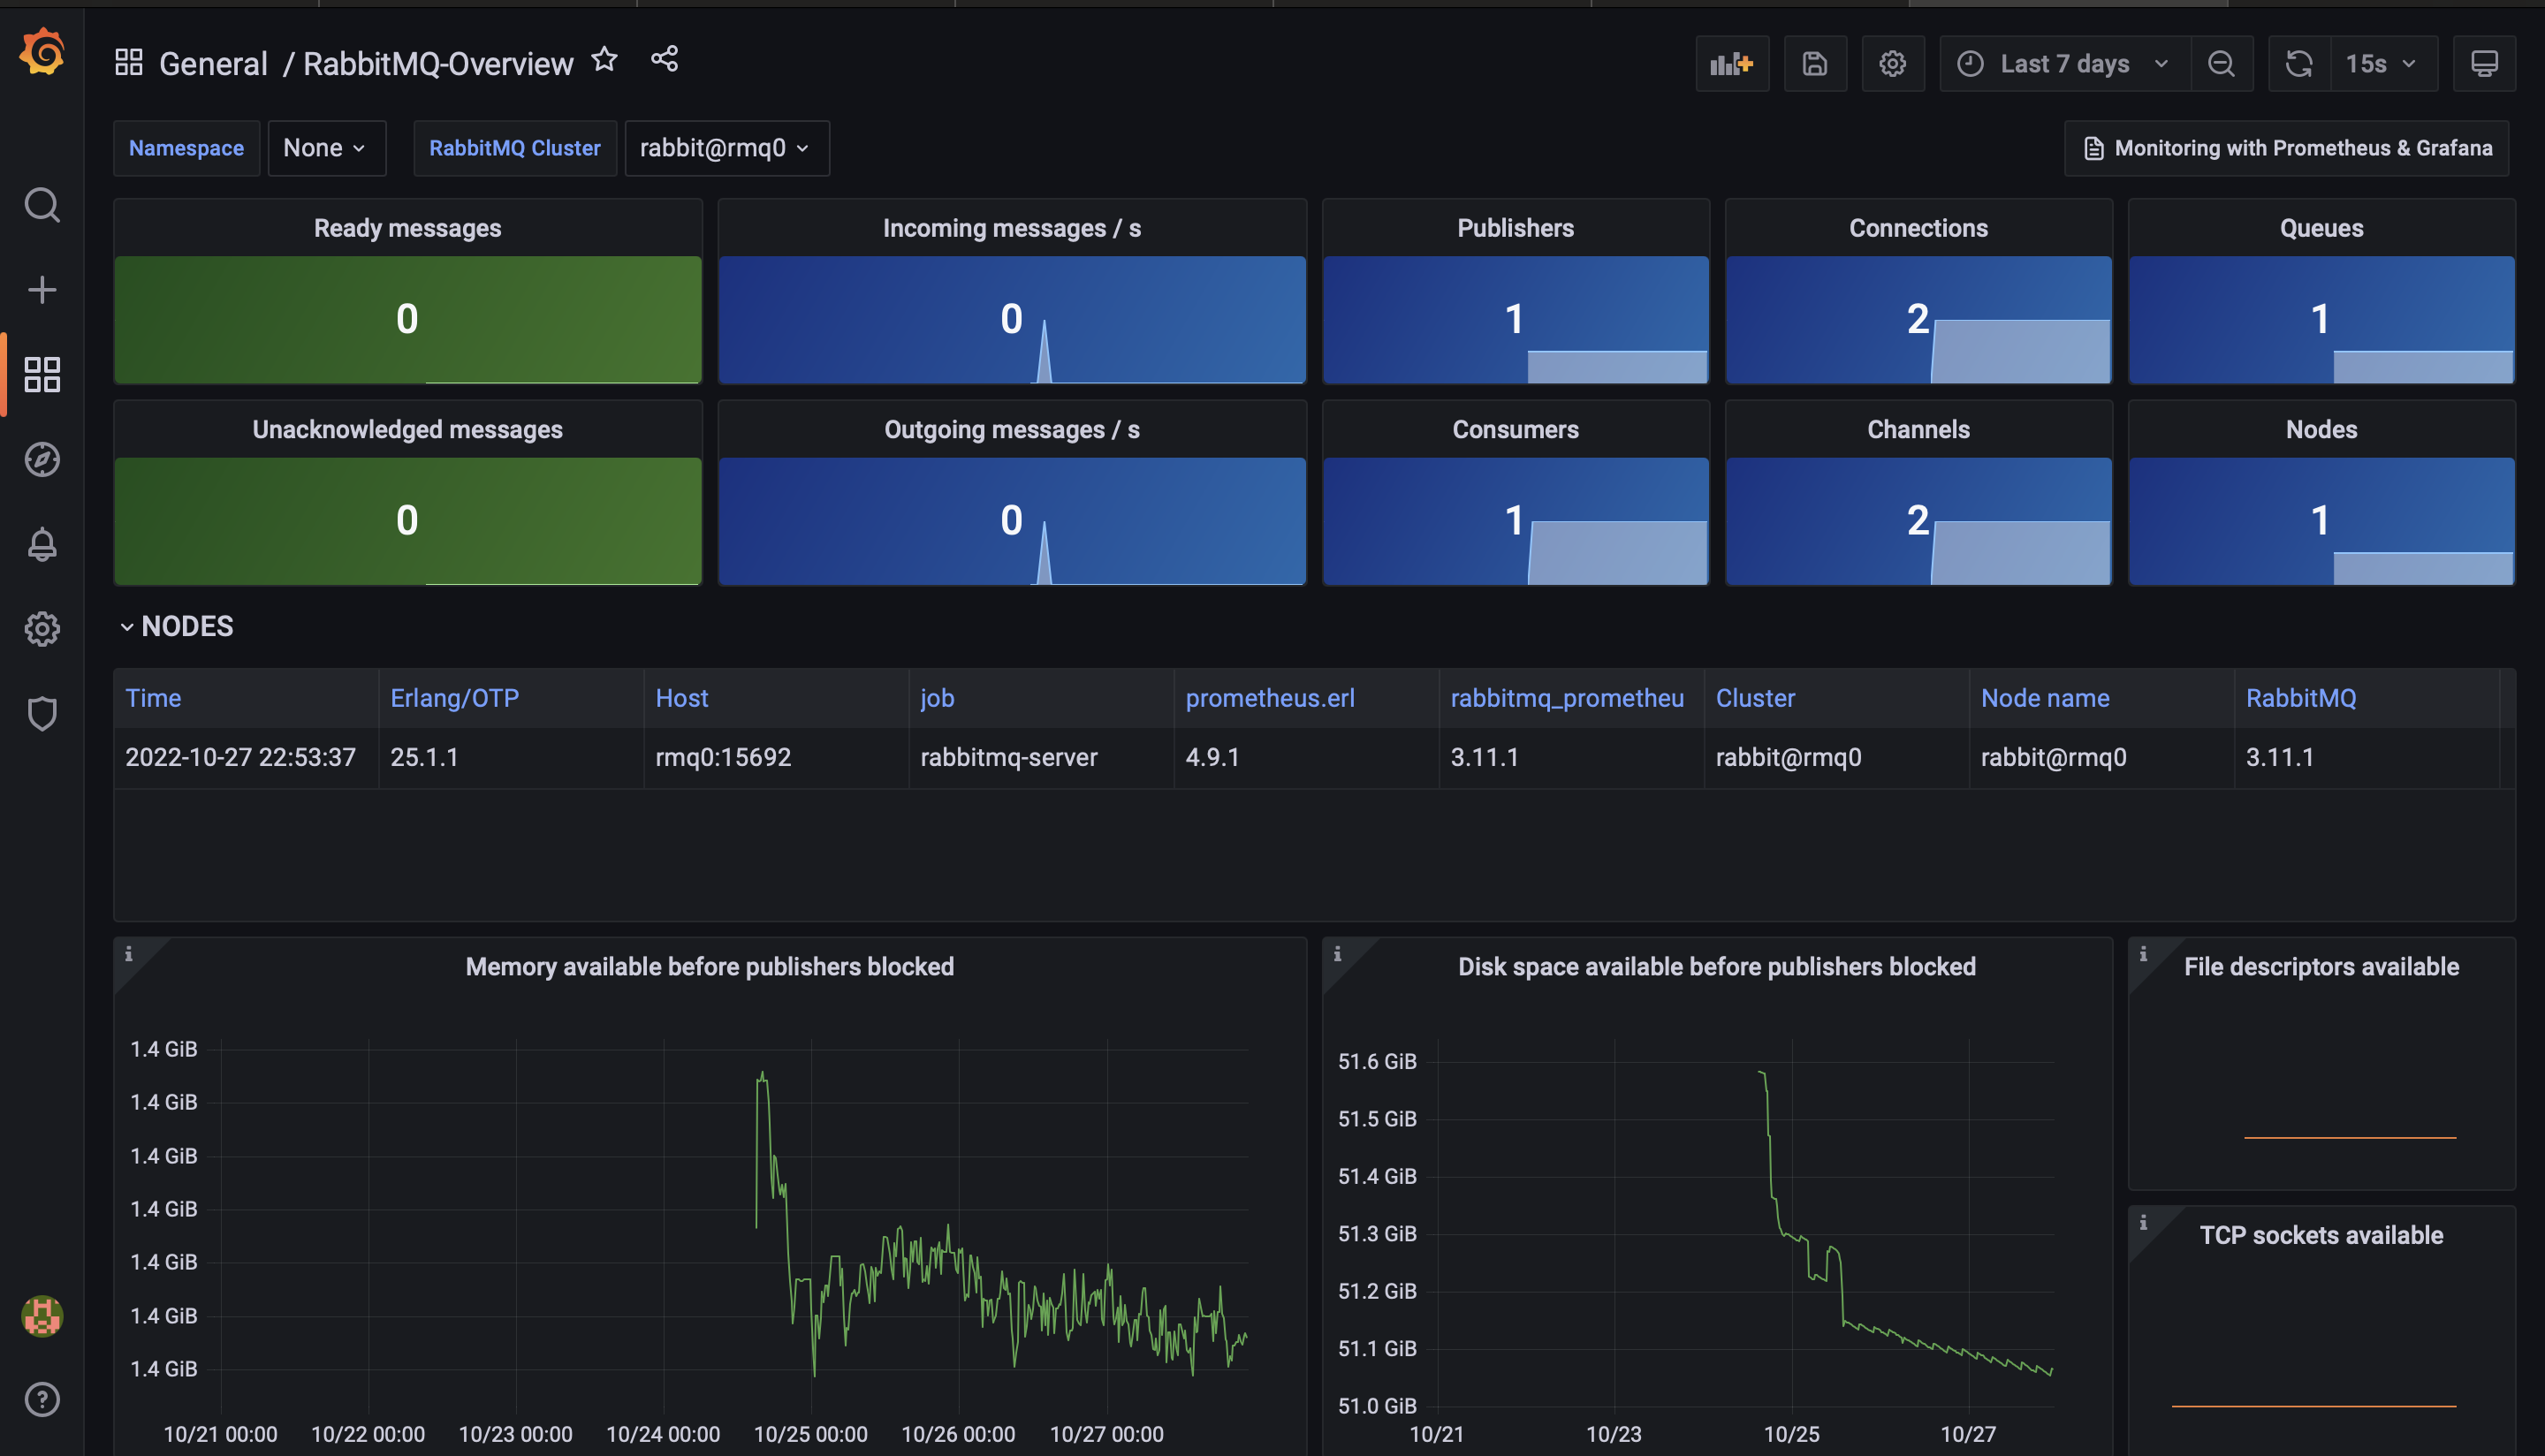
Task: Open Memory available before publishers blocked title
Action: point(709,966)
